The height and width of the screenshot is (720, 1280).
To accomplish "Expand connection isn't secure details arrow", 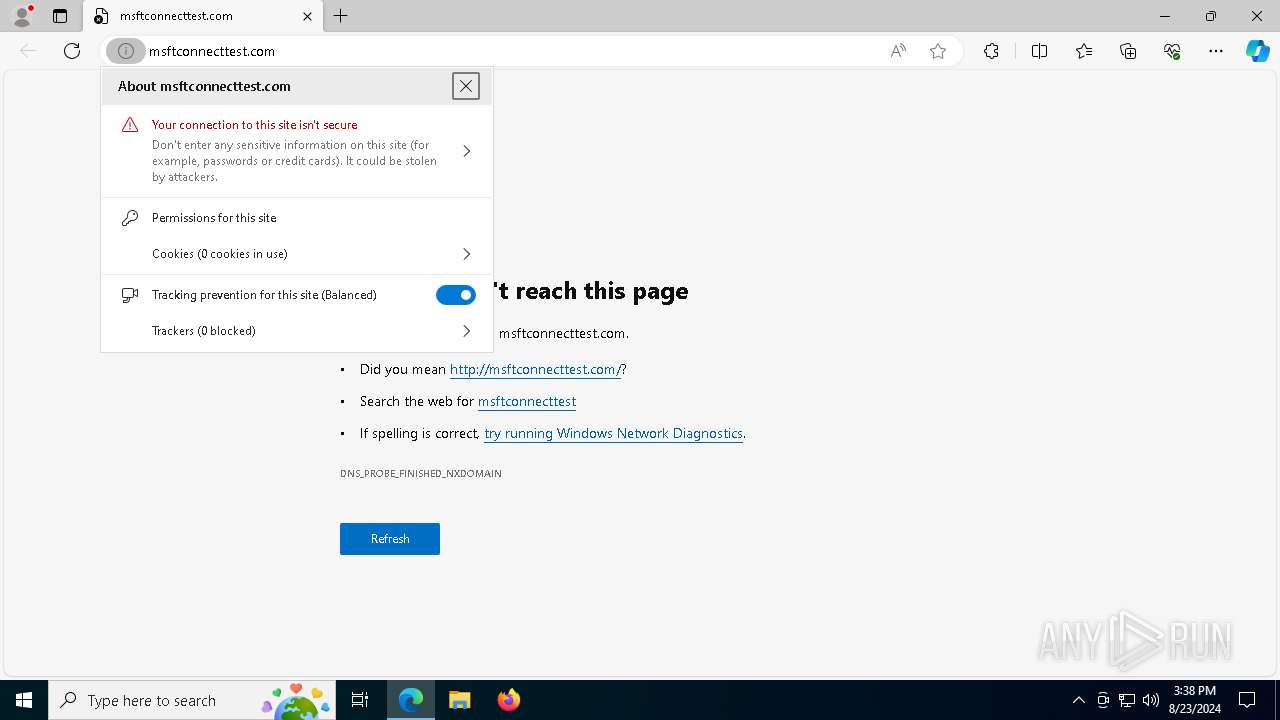I will (x=467, y=151).
